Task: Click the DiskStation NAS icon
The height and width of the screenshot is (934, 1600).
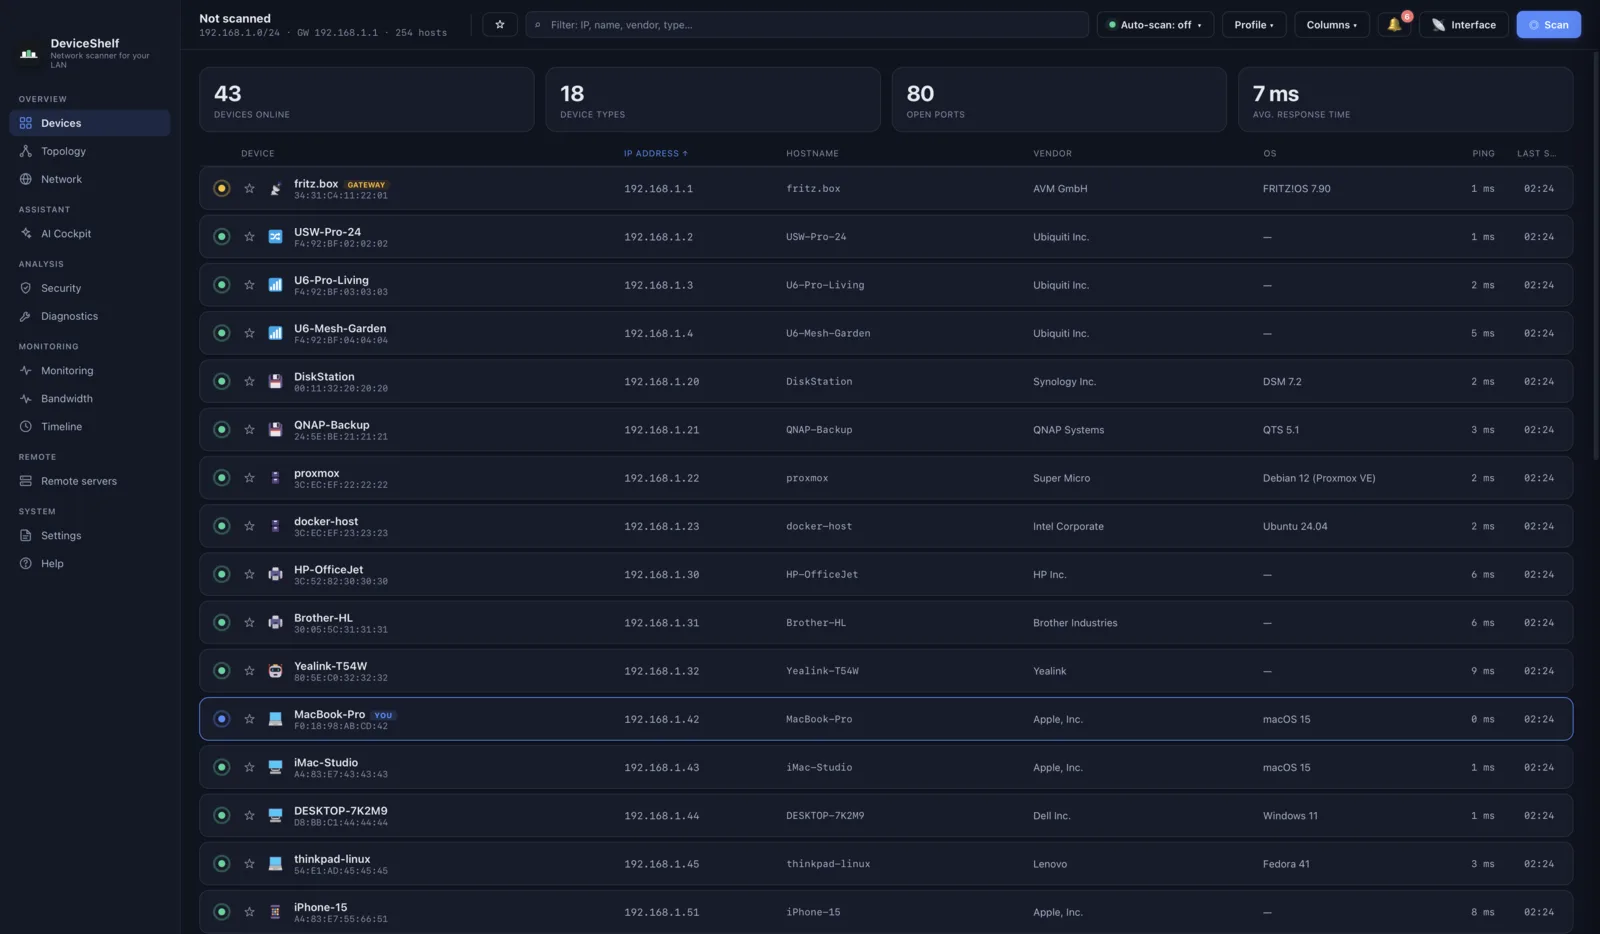Action: pyautogui.click(x=275, y=382)
